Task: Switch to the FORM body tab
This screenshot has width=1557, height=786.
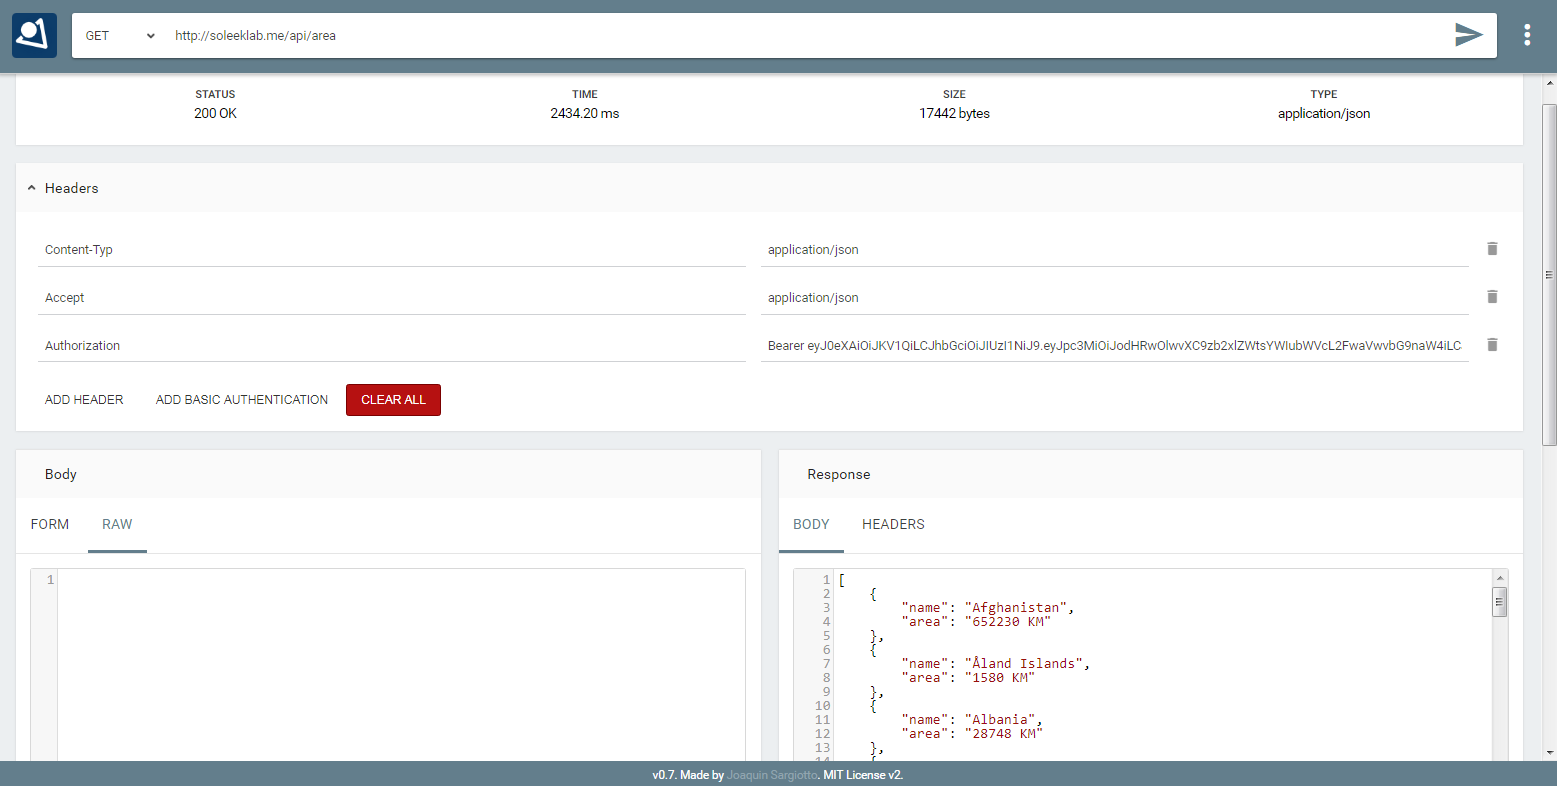Action: point(50,524)
